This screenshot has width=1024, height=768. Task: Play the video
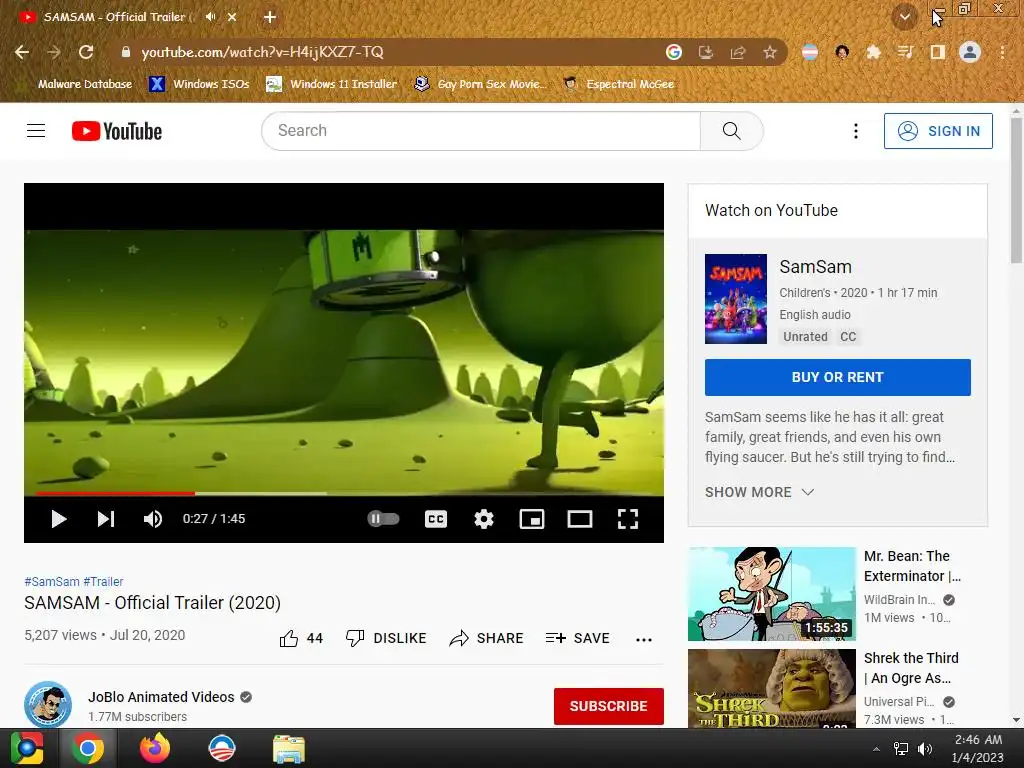tap(59, 519)
